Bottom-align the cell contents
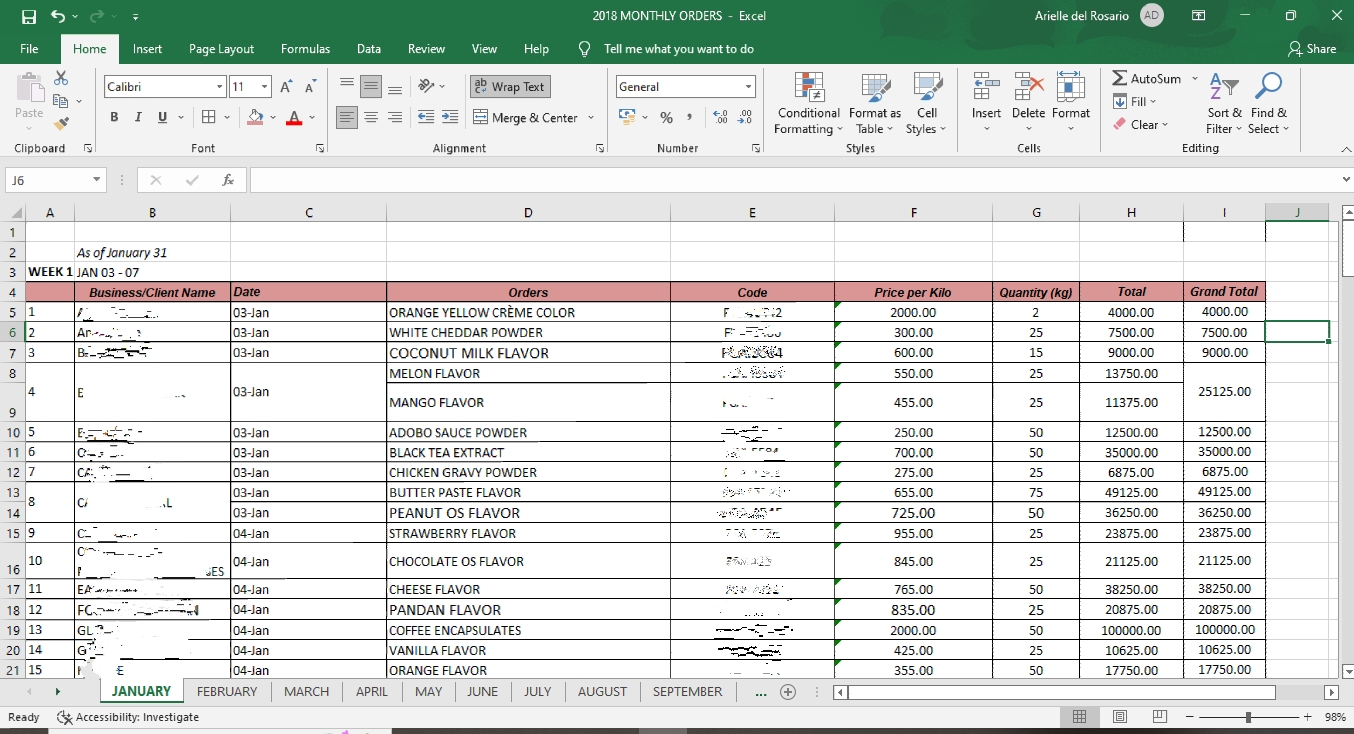The image size is (1354, 734). 395,87
